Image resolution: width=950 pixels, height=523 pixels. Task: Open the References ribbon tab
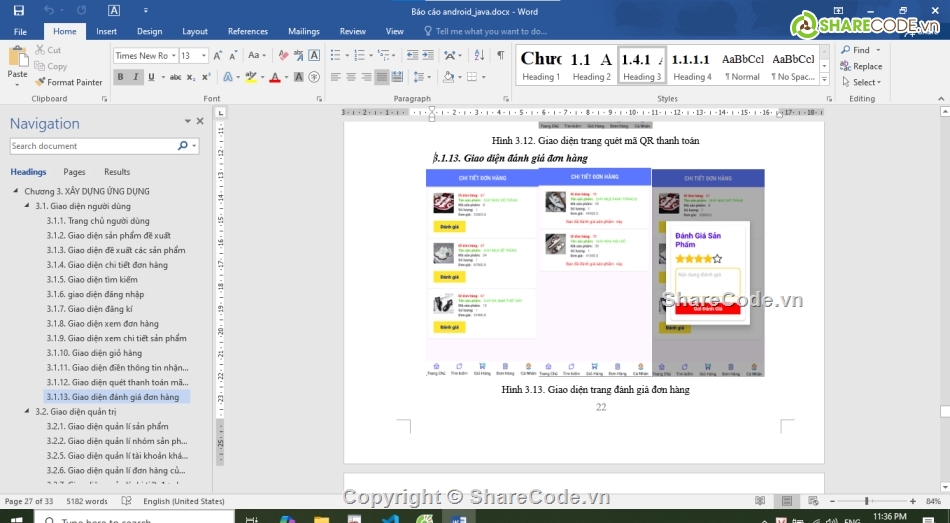coord(247,31)
